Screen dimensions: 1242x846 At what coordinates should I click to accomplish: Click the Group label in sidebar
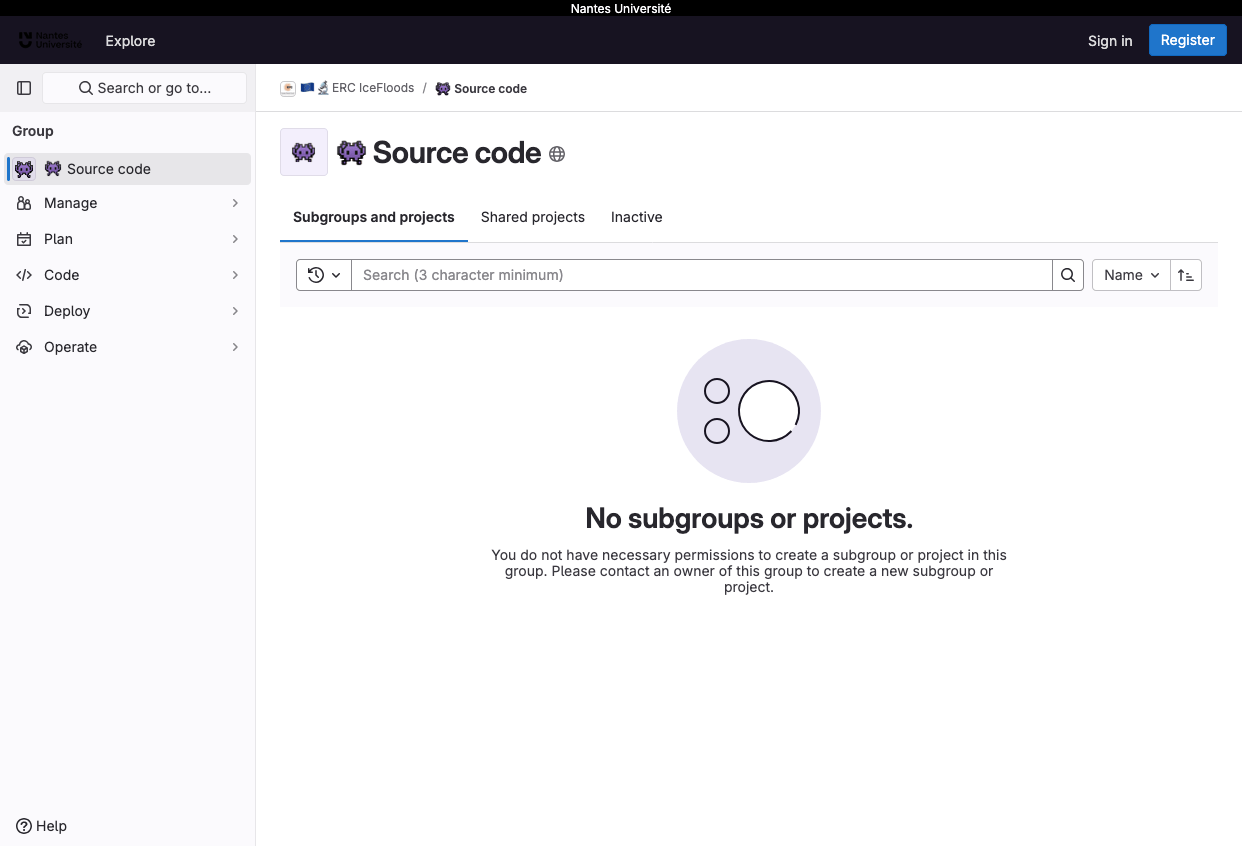pyautogui.click(x=33, y=131)
